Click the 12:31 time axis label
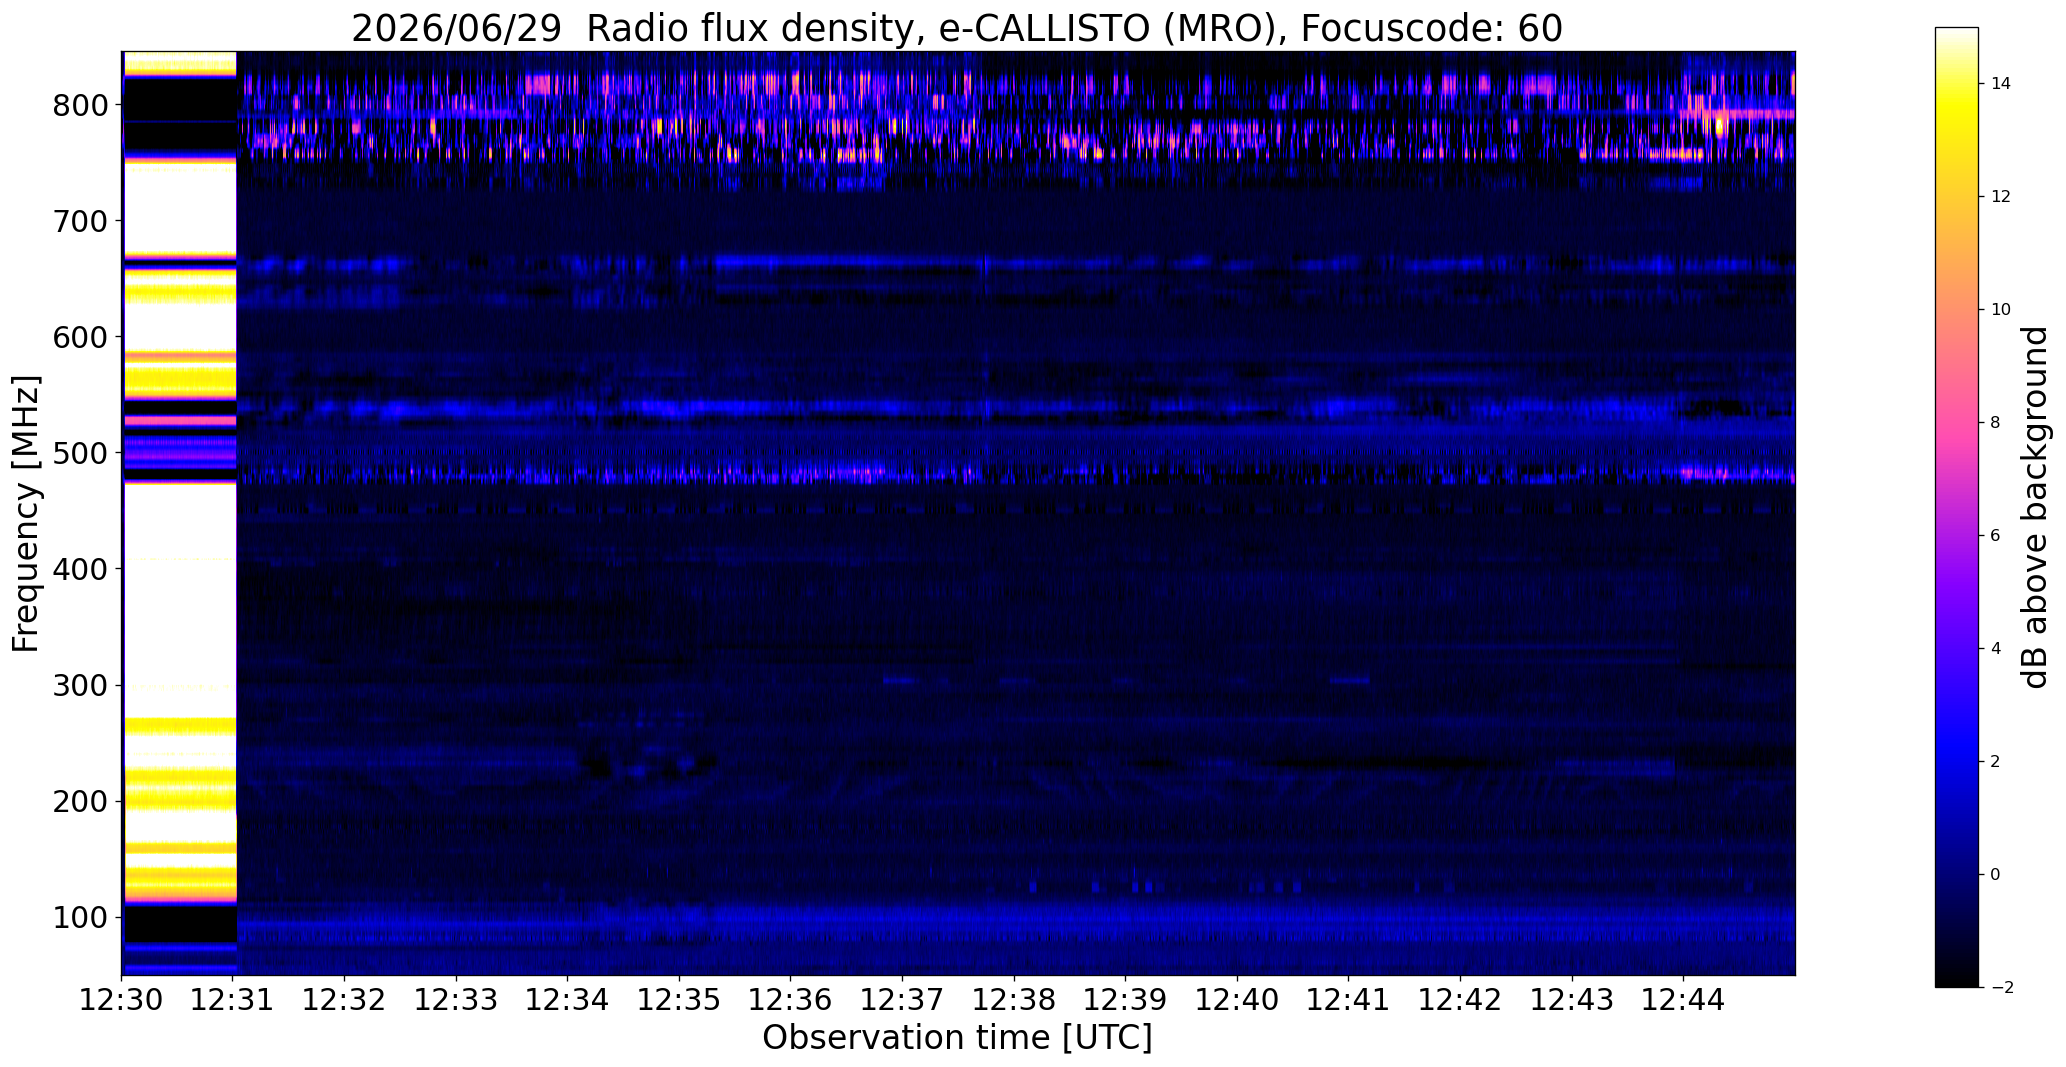The width and height of the screenshot is (2066, 1067). coord(233,1001)
